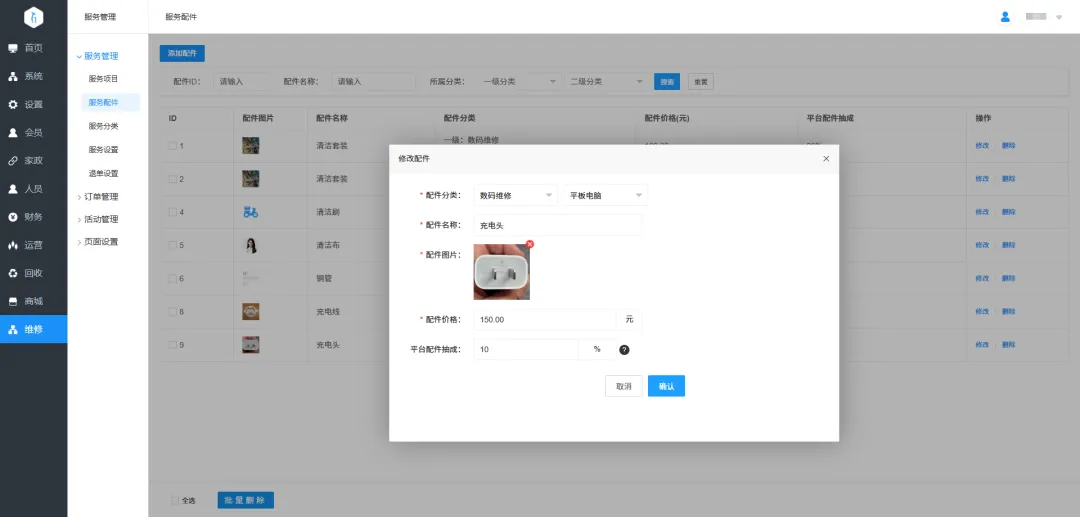Check the 全选 select-all checkbox
The image size is (1080, 517).
point(175,500)
